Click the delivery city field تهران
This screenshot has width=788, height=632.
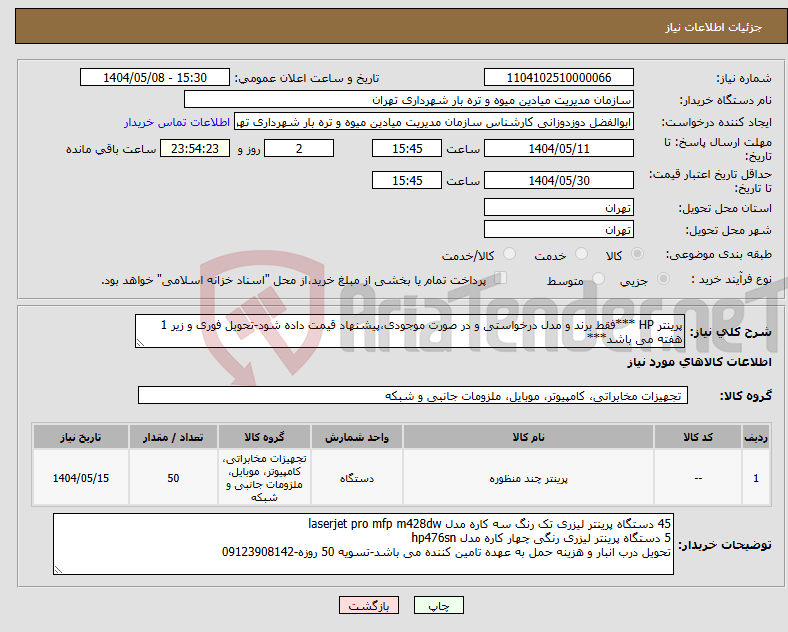(x=558, y=230)
